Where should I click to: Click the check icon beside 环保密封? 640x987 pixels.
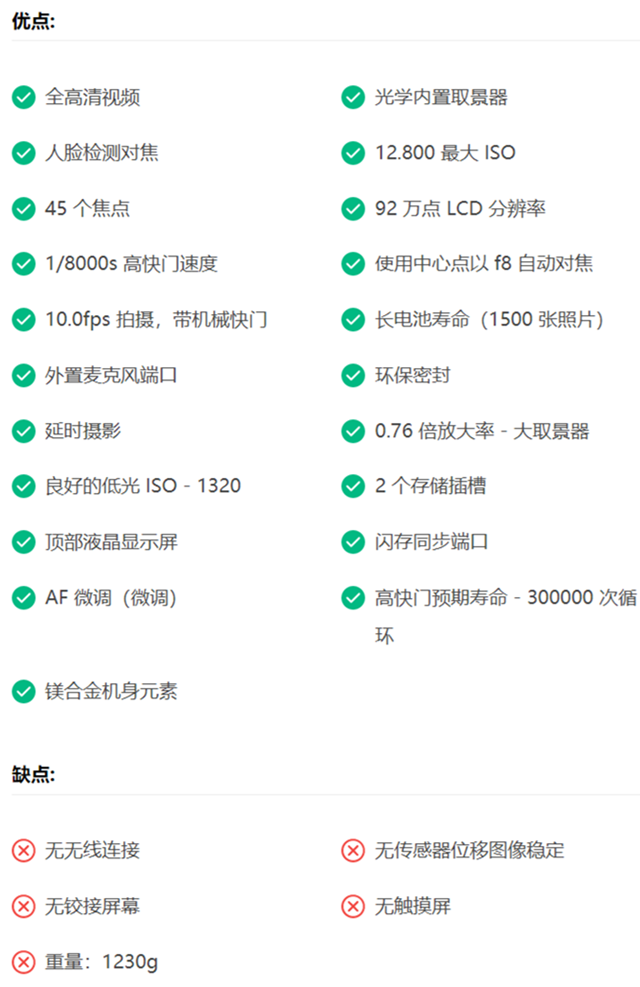tap(353, 375)
